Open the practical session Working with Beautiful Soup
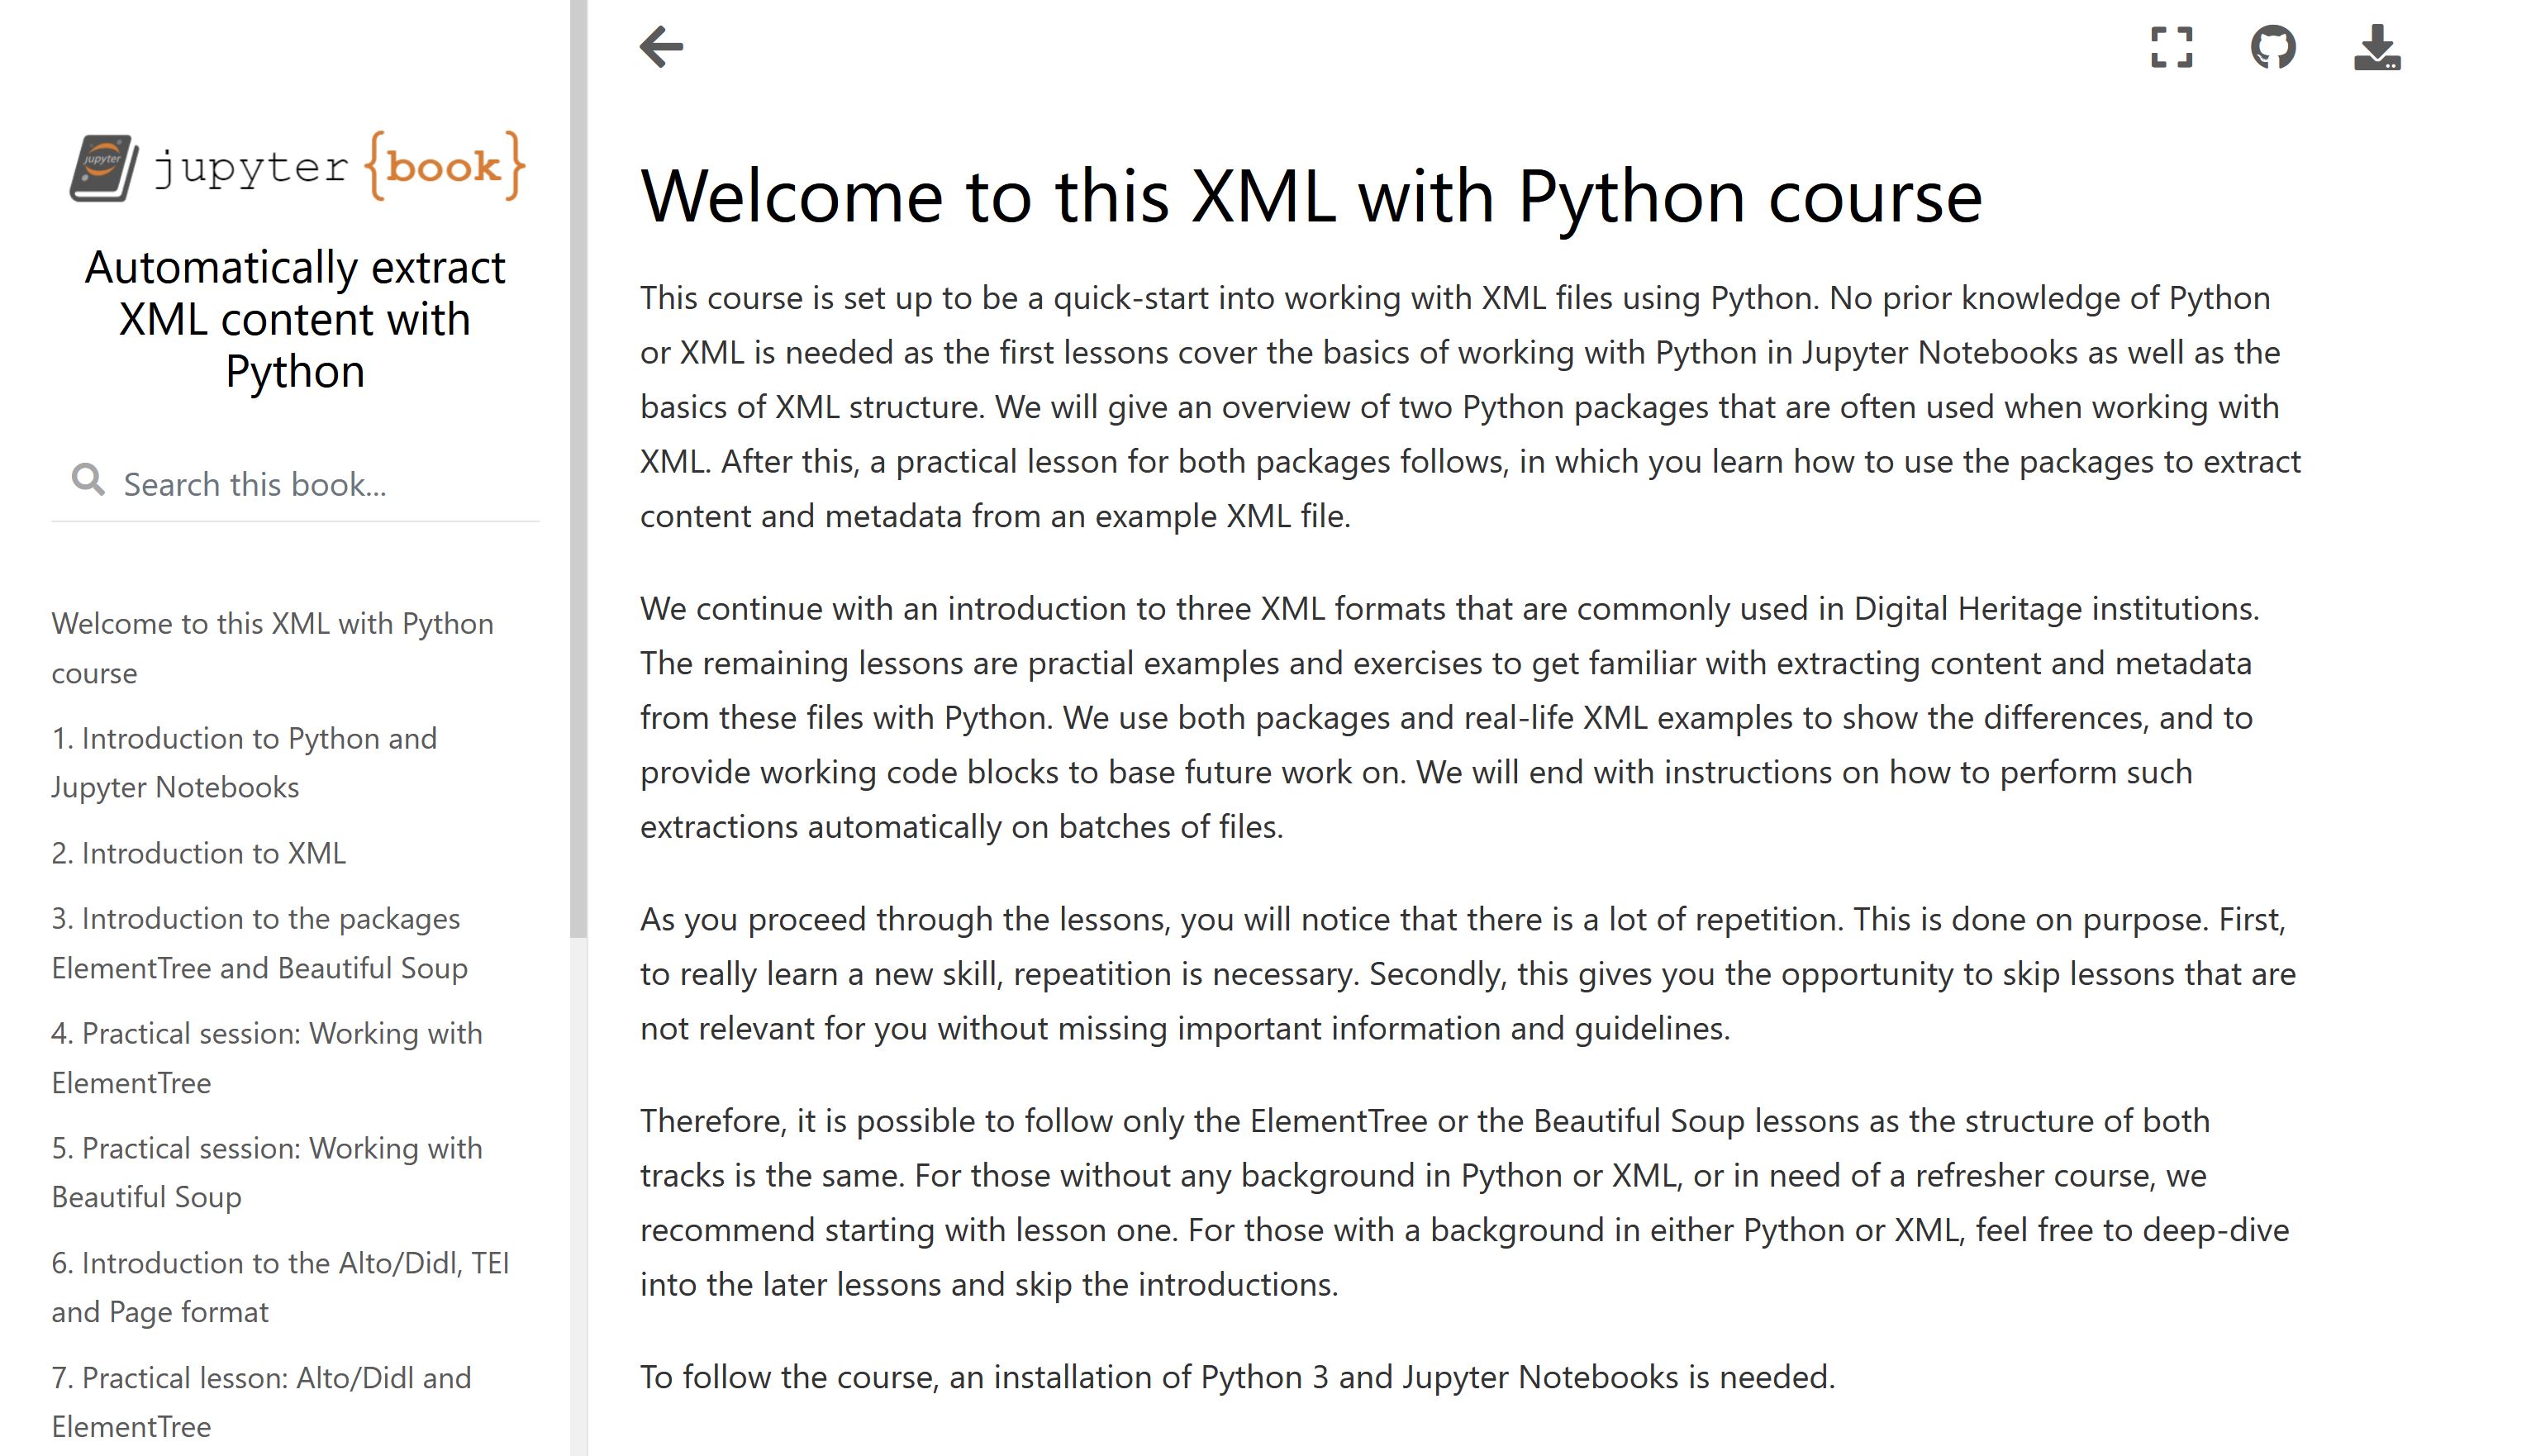This screenshot has width=2531, height=1456. point(266,1172)
